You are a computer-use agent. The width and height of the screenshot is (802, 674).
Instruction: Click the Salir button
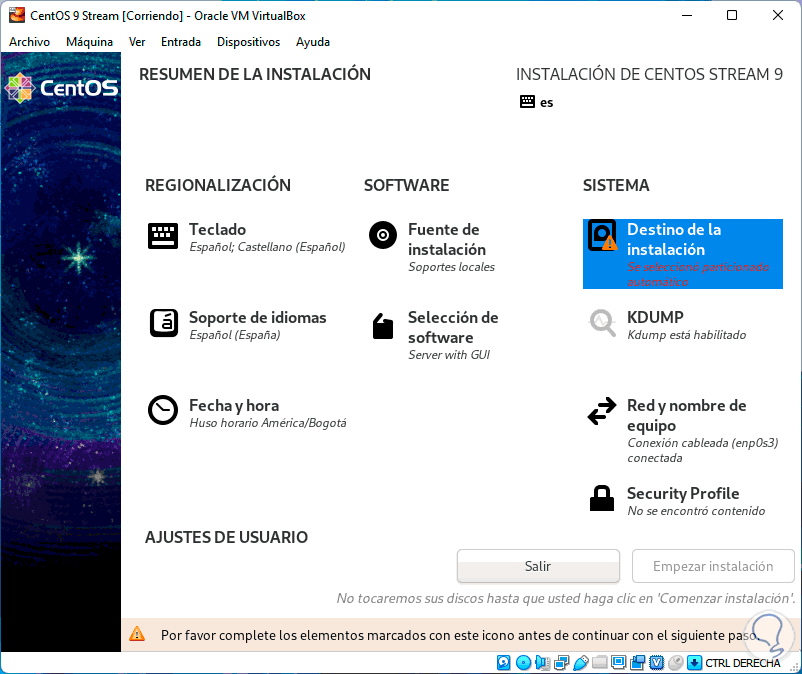click(x=538, y=566)
